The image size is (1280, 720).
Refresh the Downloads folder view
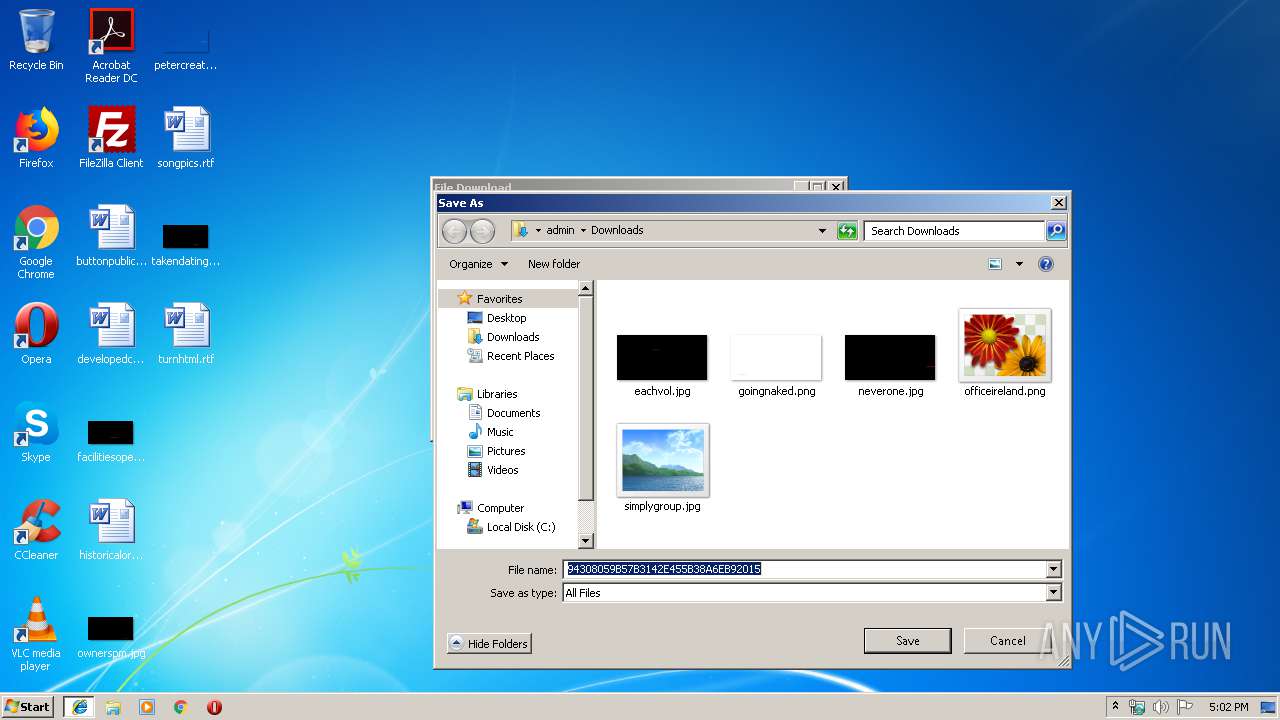coord(847,231)
